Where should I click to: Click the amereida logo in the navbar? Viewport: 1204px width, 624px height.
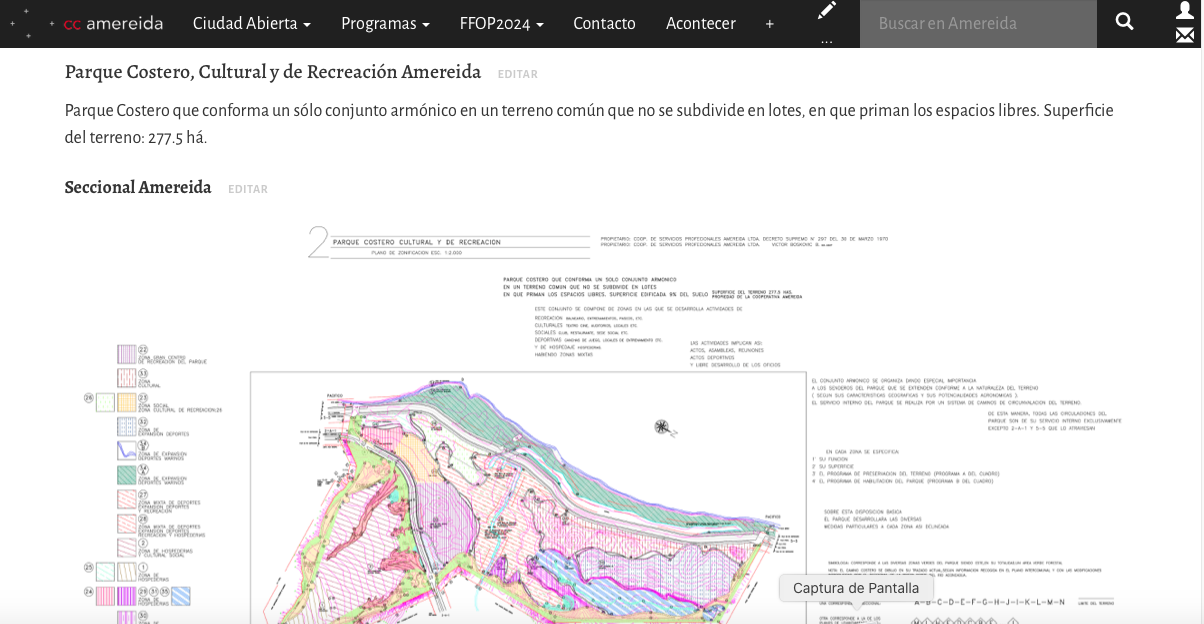[113, 23]
